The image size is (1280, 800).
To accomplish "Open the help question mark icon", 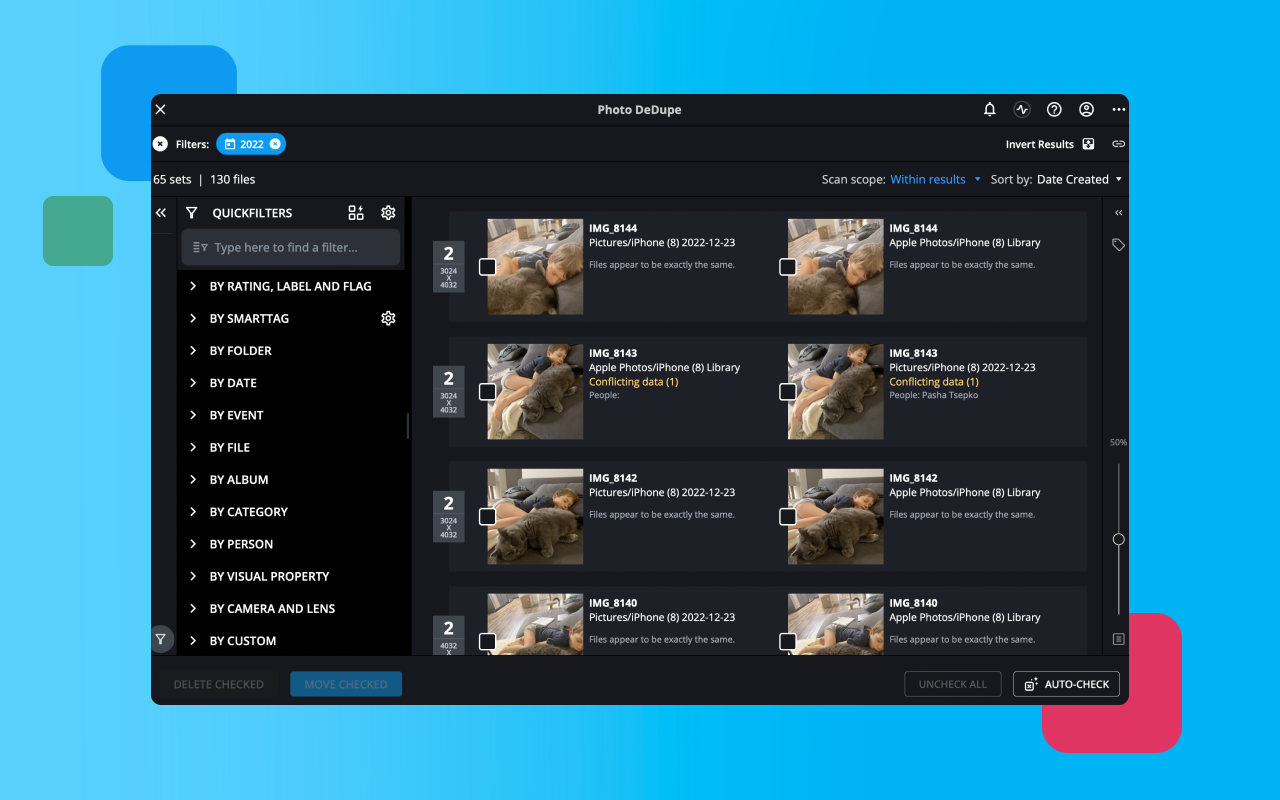I will point(1054,110).
